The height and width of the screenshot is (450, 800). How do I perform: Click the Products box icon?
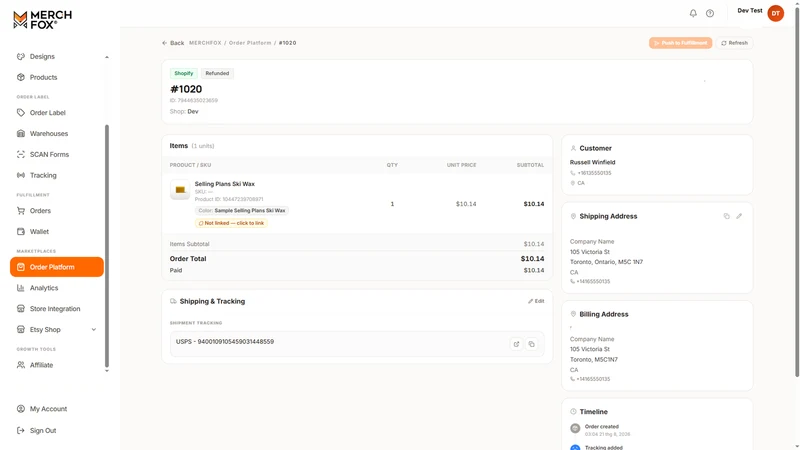click(x=21, y=78)
